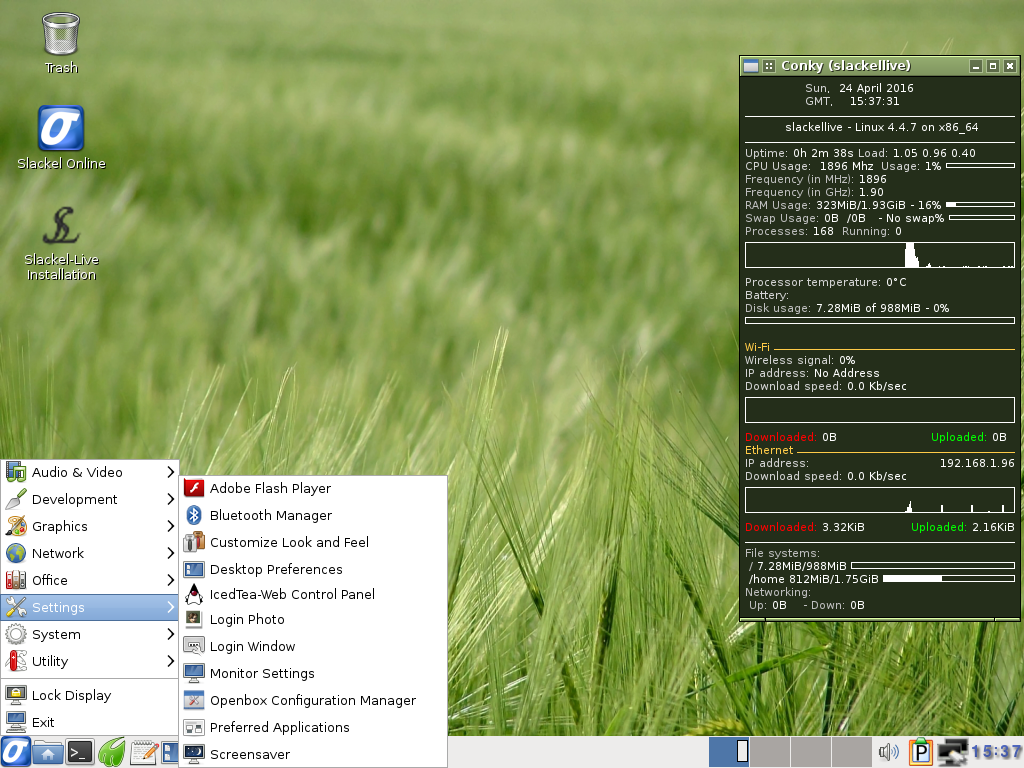Expand the Utility submenu
The image size is (1024, 768).
coord(89,661)
